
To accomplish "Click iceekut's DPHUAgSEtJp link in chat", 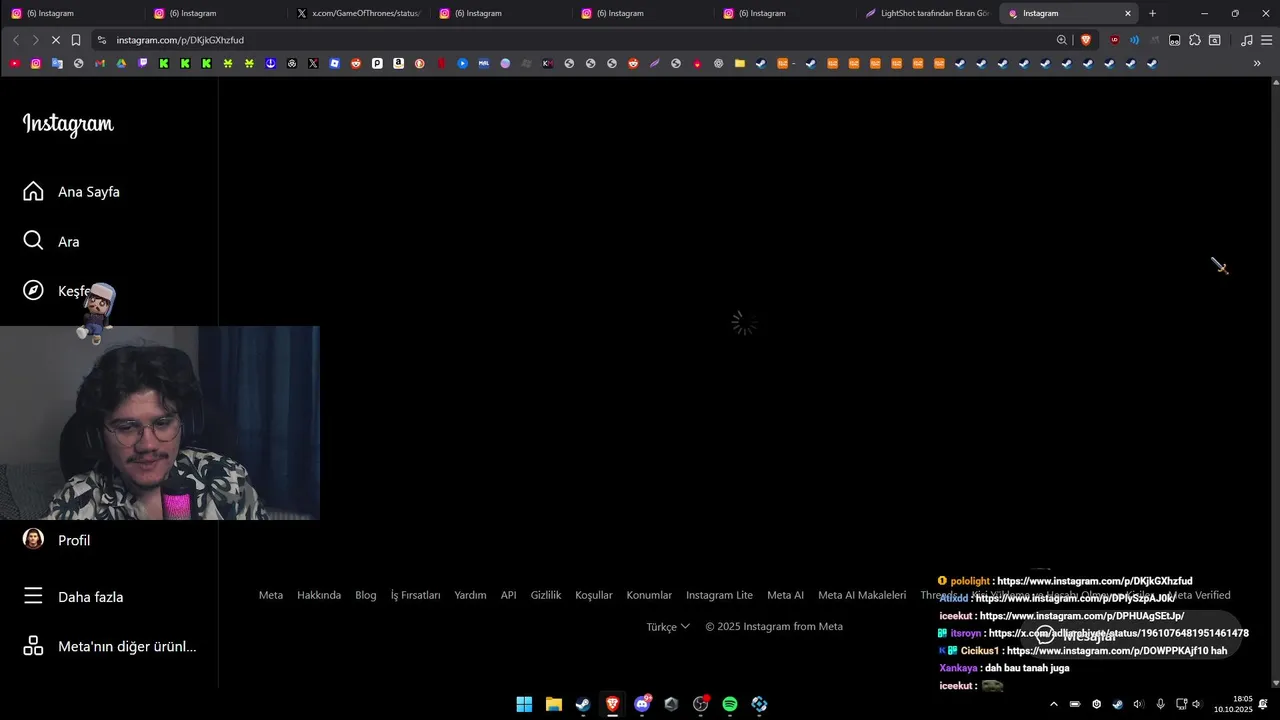I will pos(1082,616).
